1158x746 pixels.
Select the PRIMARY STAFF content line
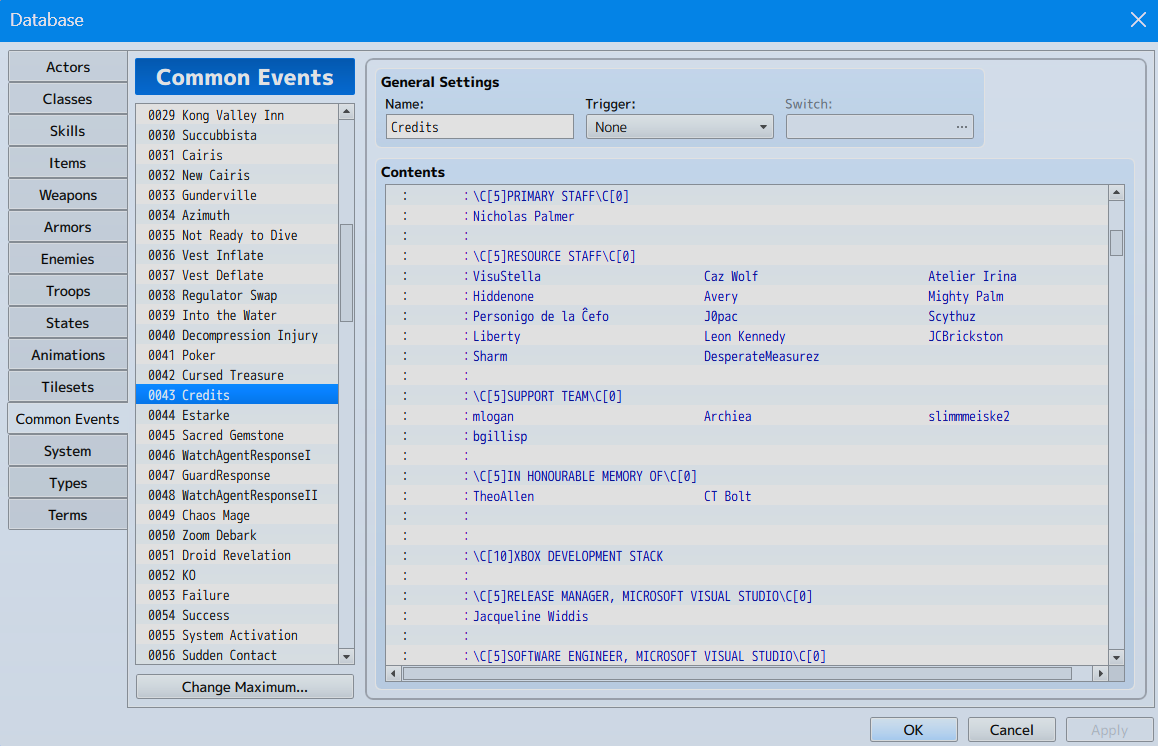tap(747, 196)
